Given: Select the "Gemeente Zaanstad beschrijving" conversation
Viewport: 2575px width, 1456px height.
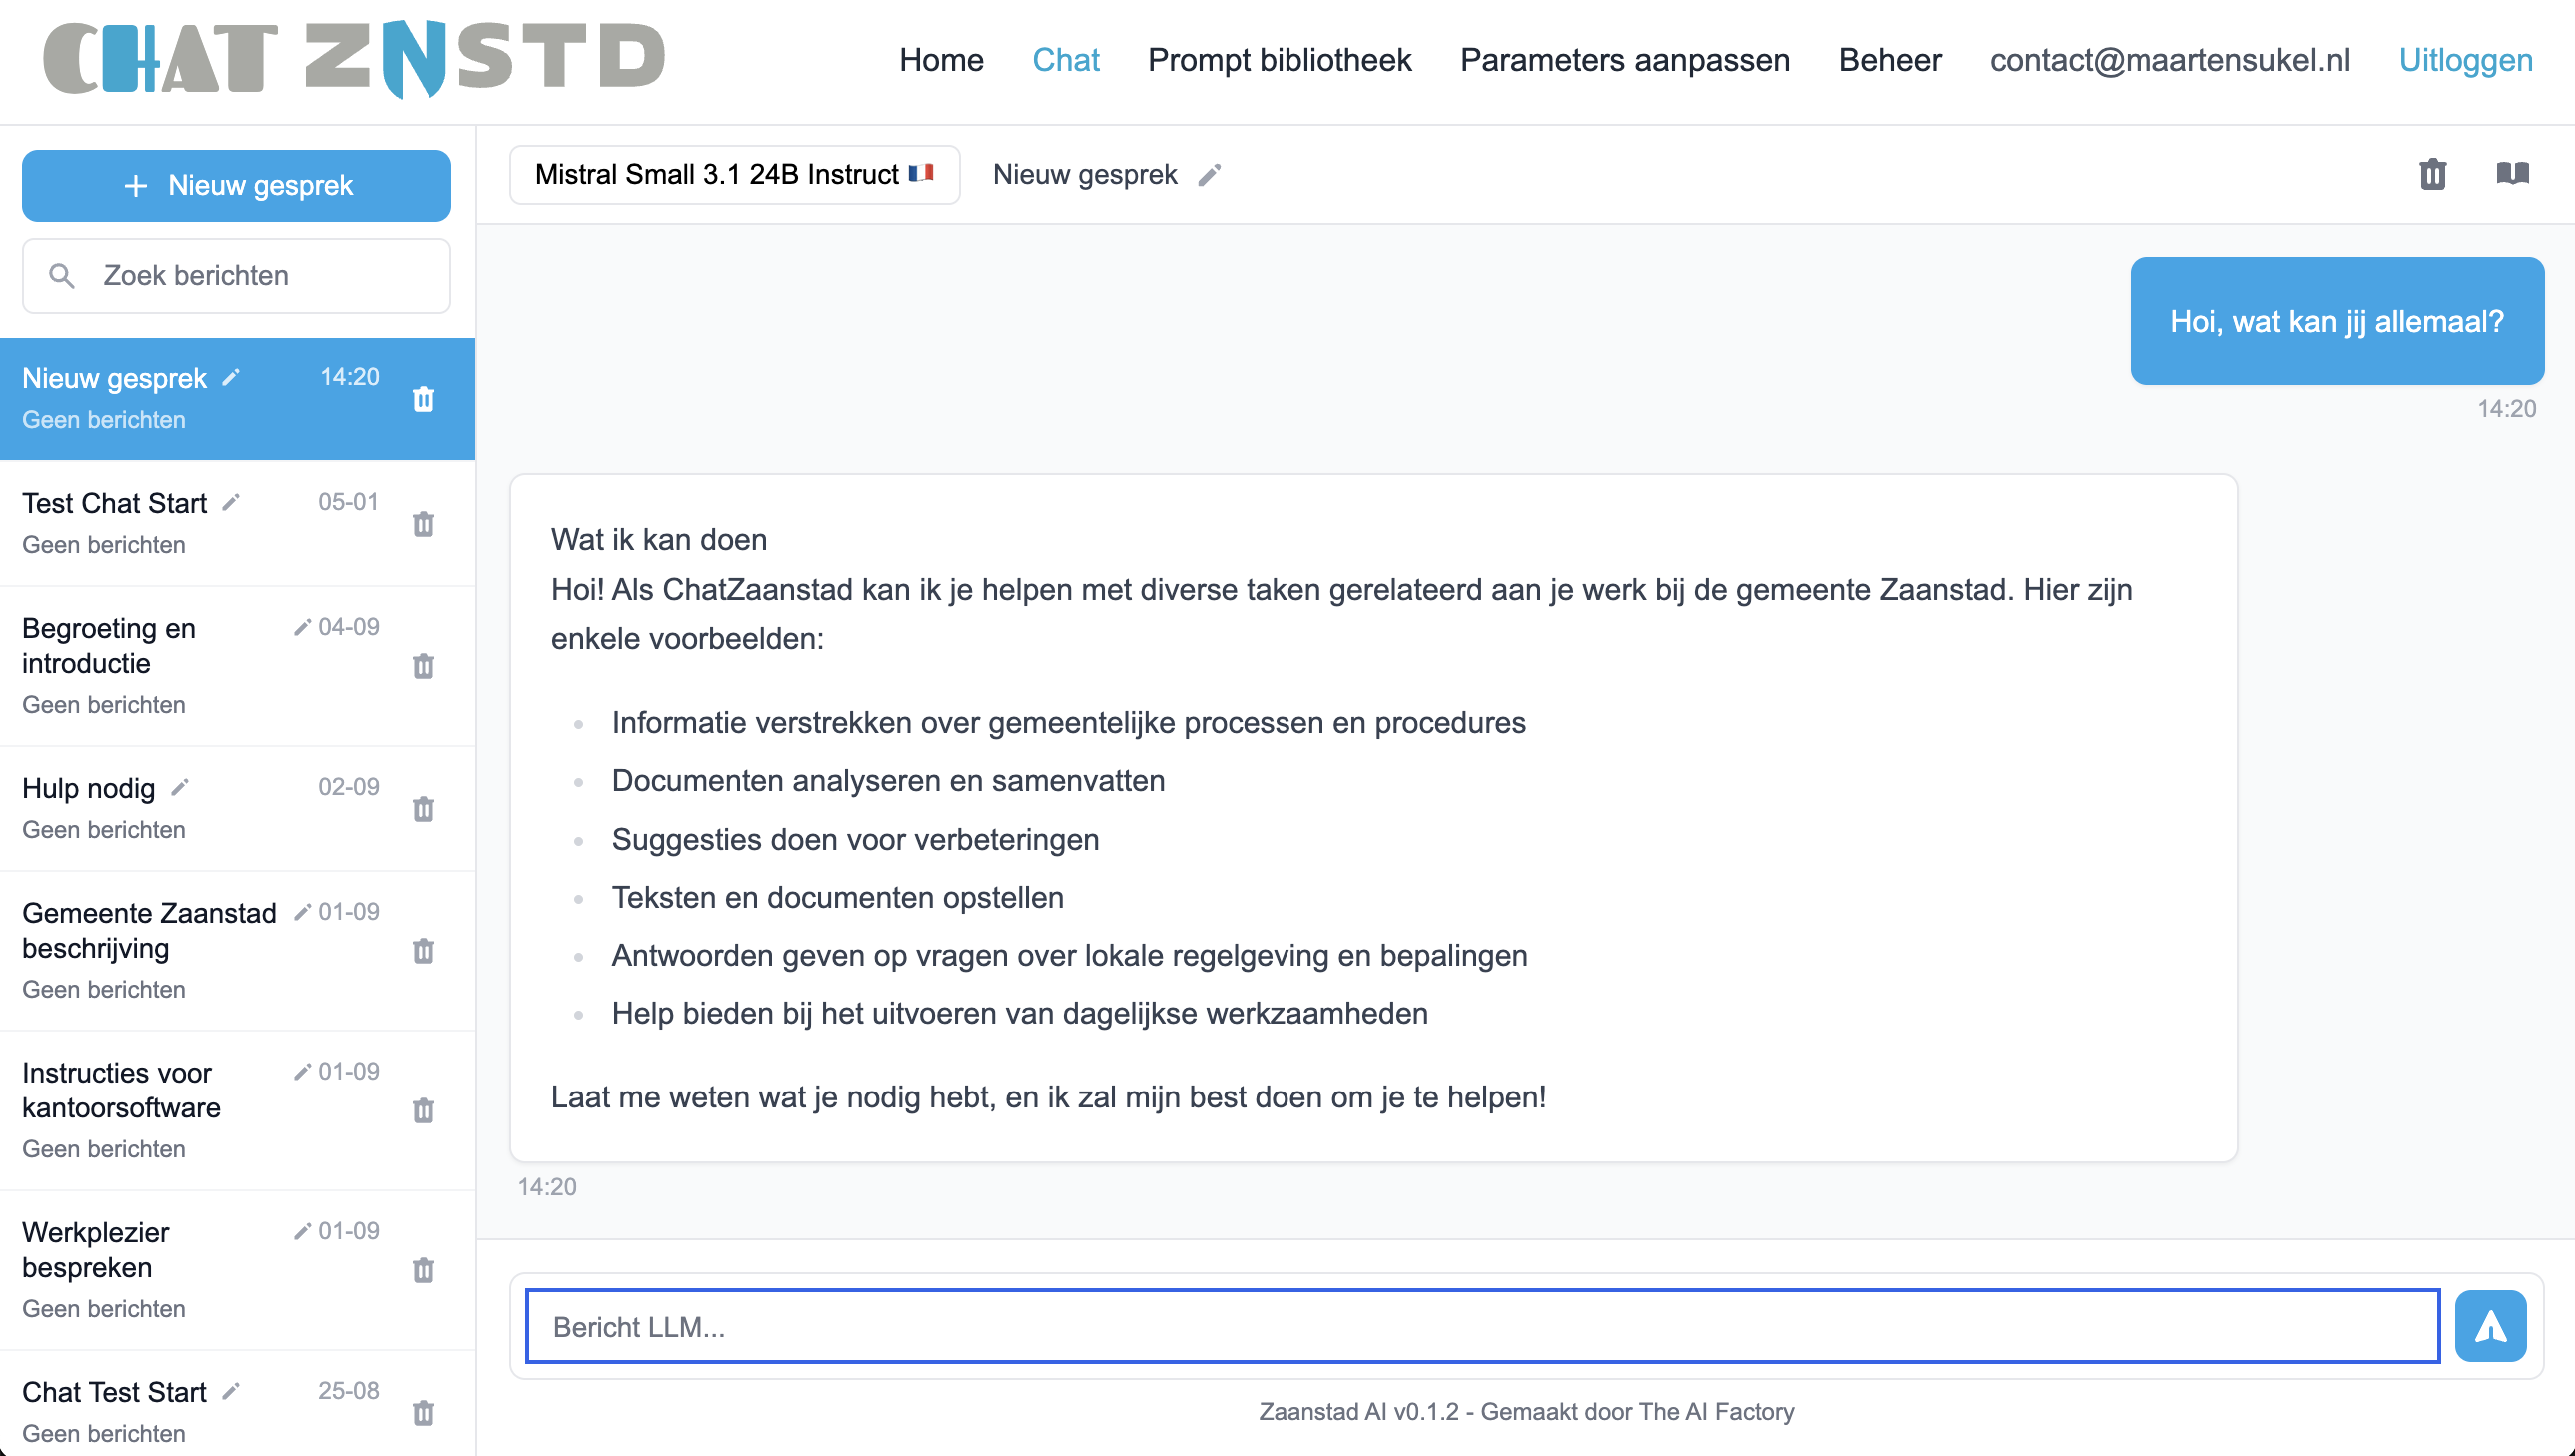Looking at the screenshot, I should pos(150,930).
